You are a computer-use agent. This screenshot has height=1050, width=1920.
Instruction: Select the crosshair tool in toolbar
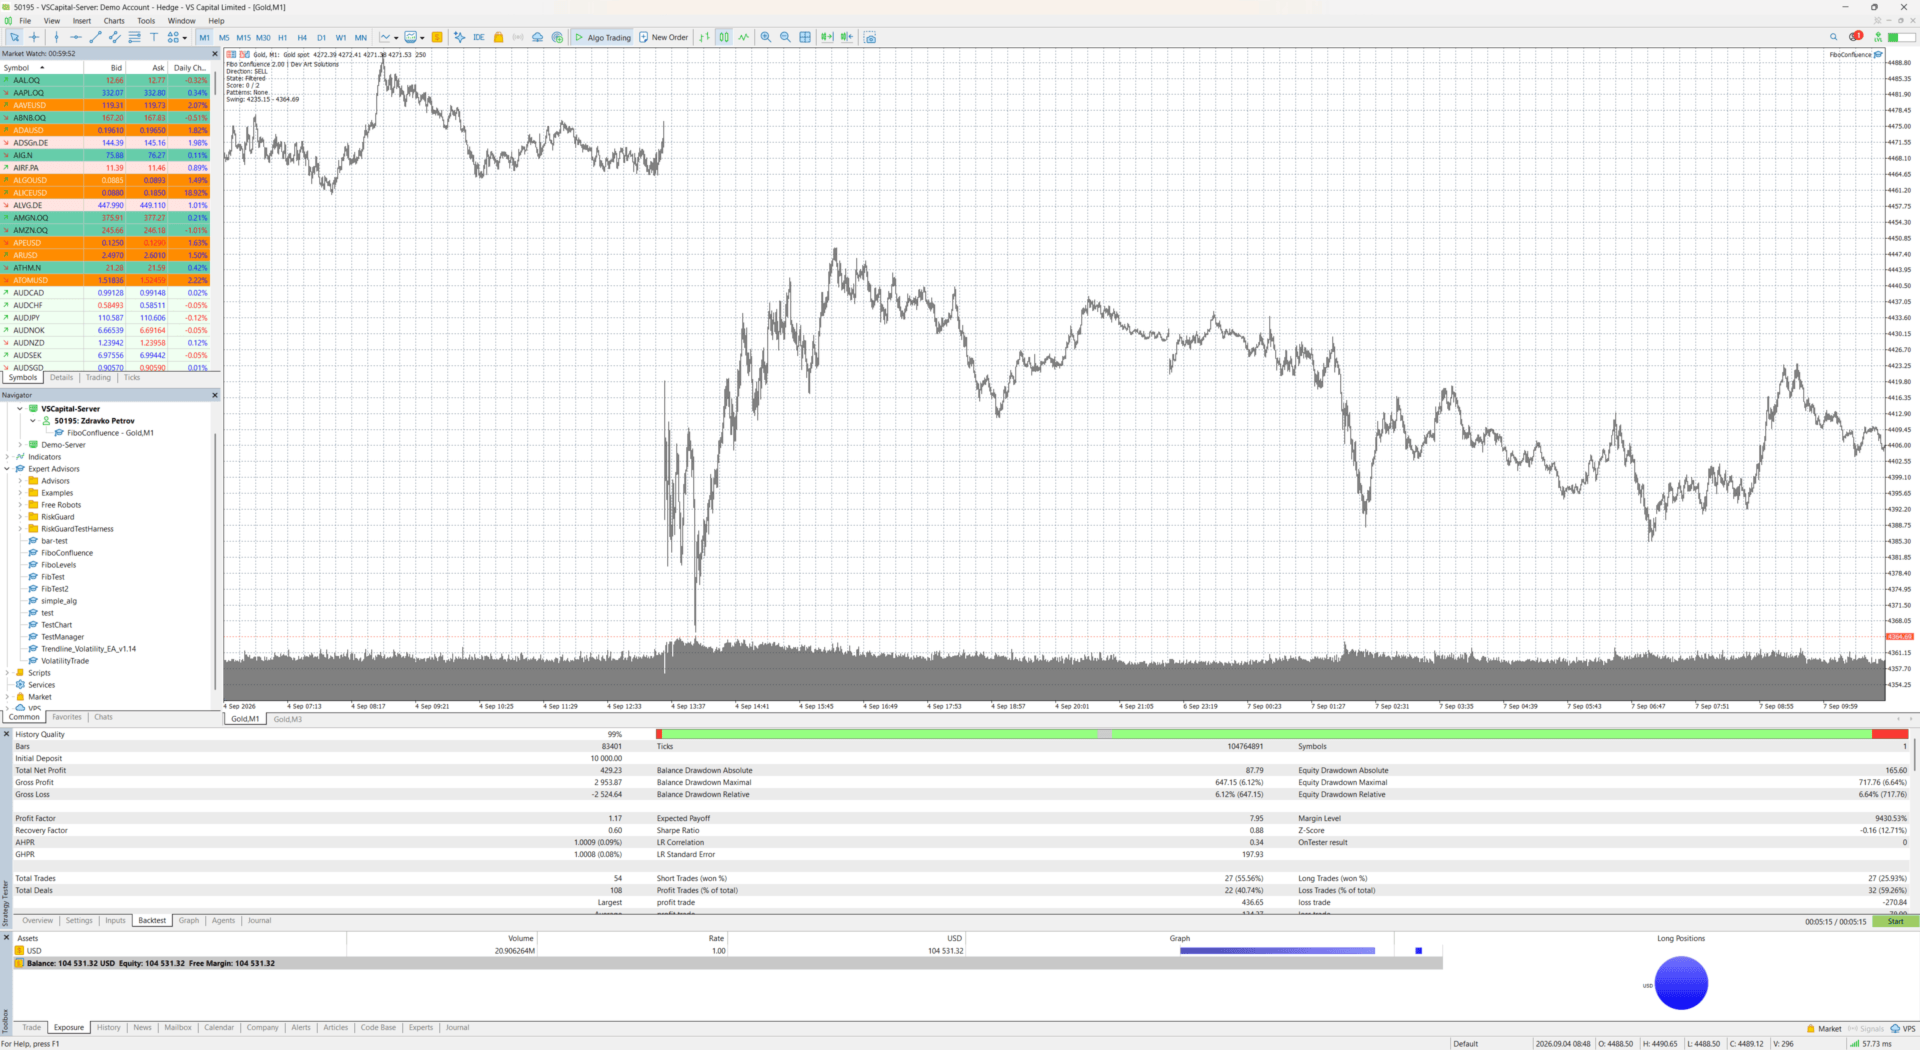[x=34, y=37]
